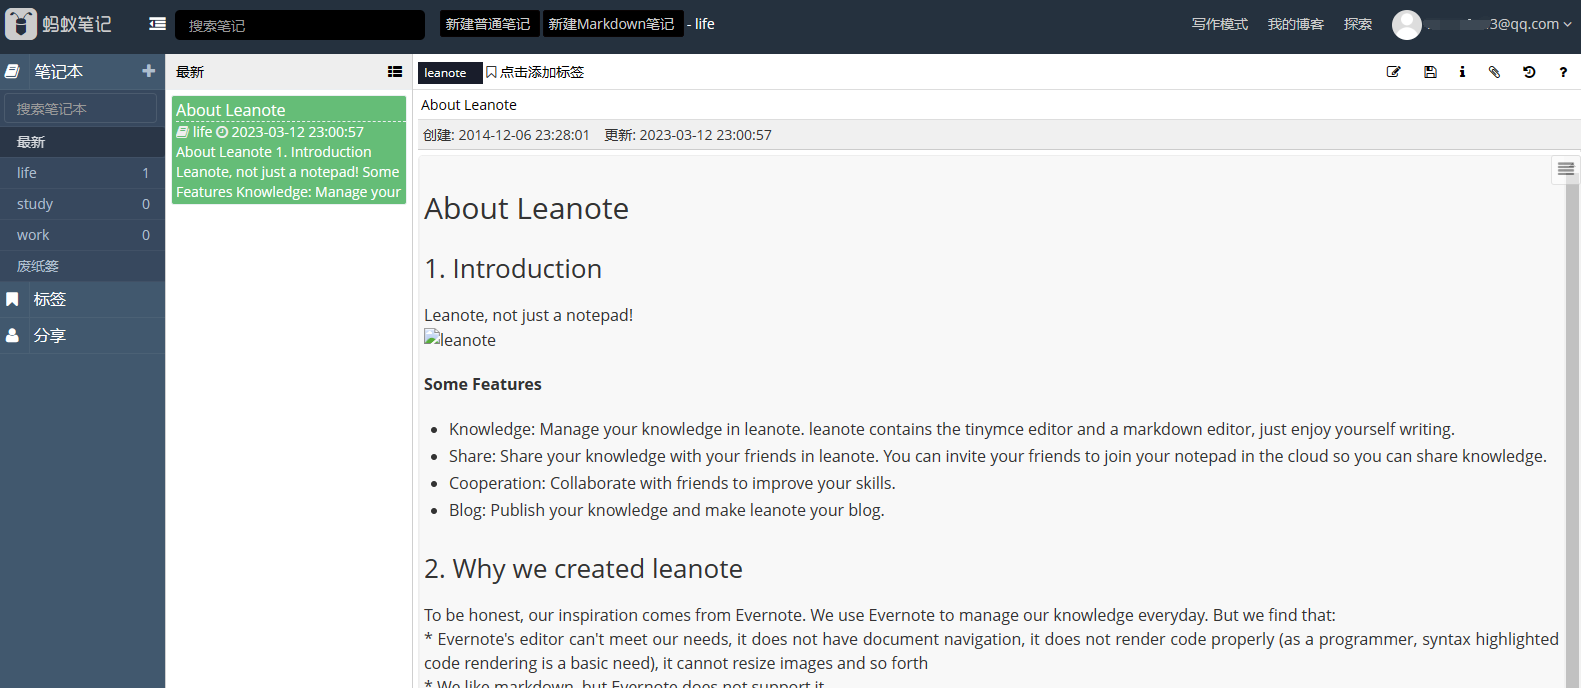
Task: Switch note list view mode icon
Action: point(395,72)
